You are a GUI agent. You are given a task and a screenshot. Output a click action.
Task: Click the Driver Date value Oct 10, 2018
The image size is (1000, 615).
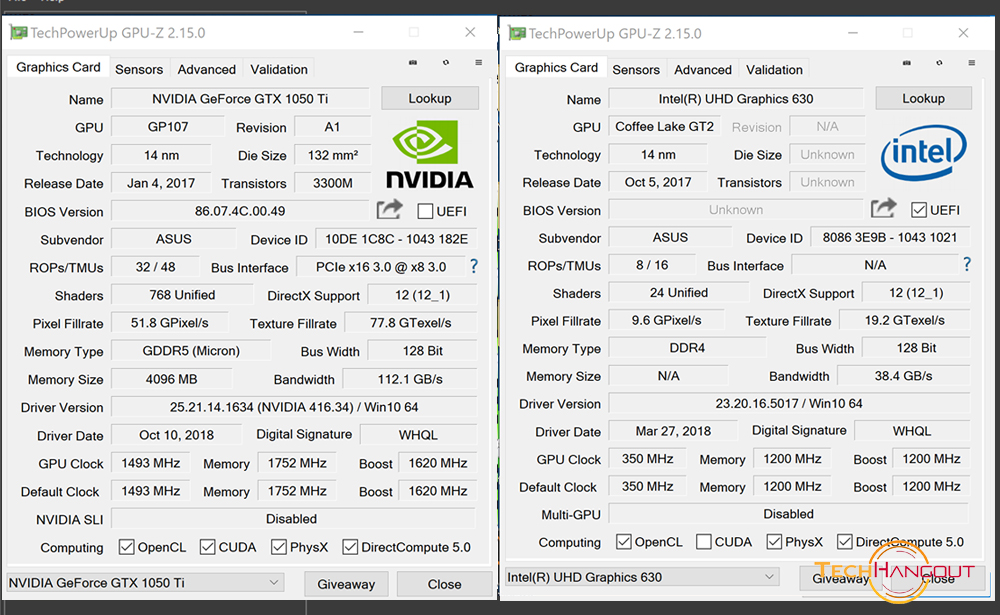click(177, 435)
